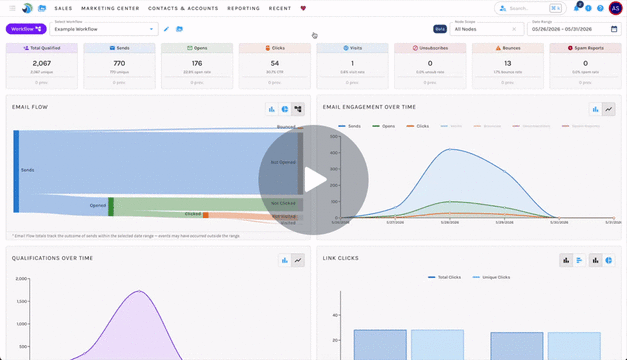Viewport: 627px width, 360px height.
Task: Clear the Node Scope selection
Action: click(x=514, y=29)
